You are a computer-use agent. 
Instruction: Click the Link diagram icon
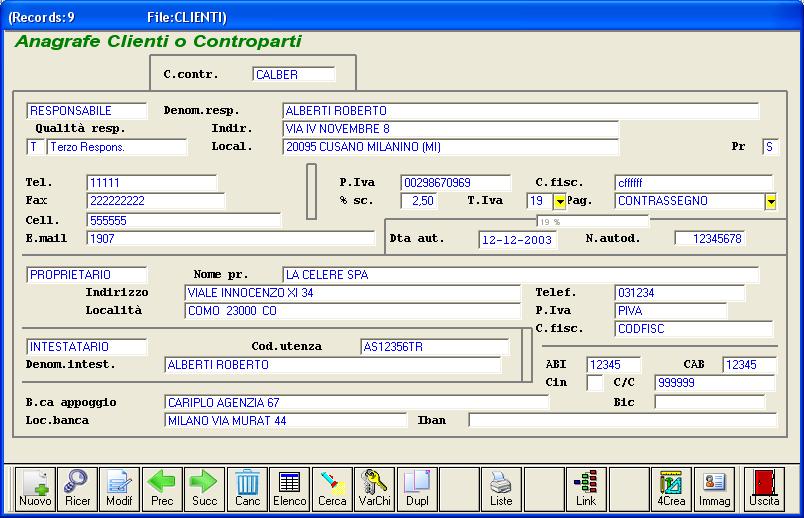coord(586,489)
